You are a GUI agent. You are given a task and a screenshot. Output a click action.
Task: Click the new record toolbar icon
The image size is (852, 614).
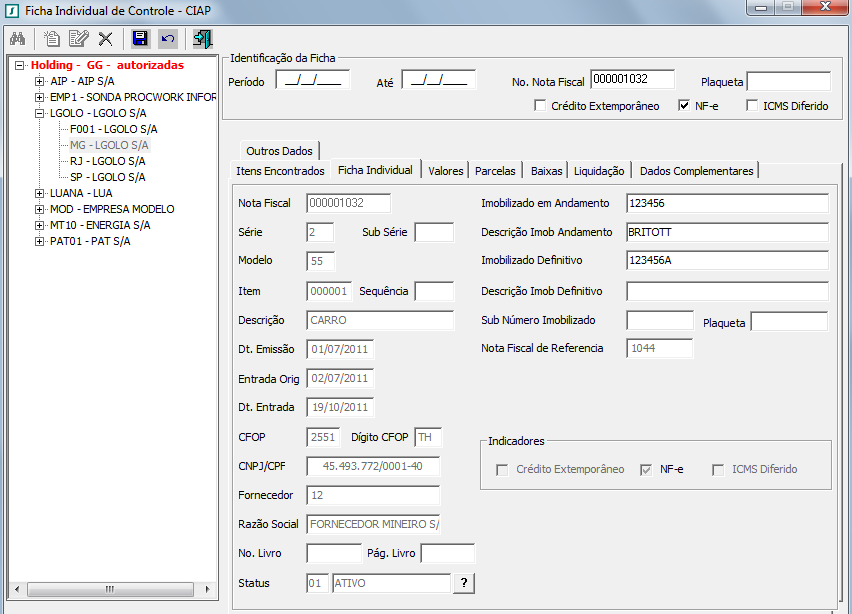(x=52, y=39)
